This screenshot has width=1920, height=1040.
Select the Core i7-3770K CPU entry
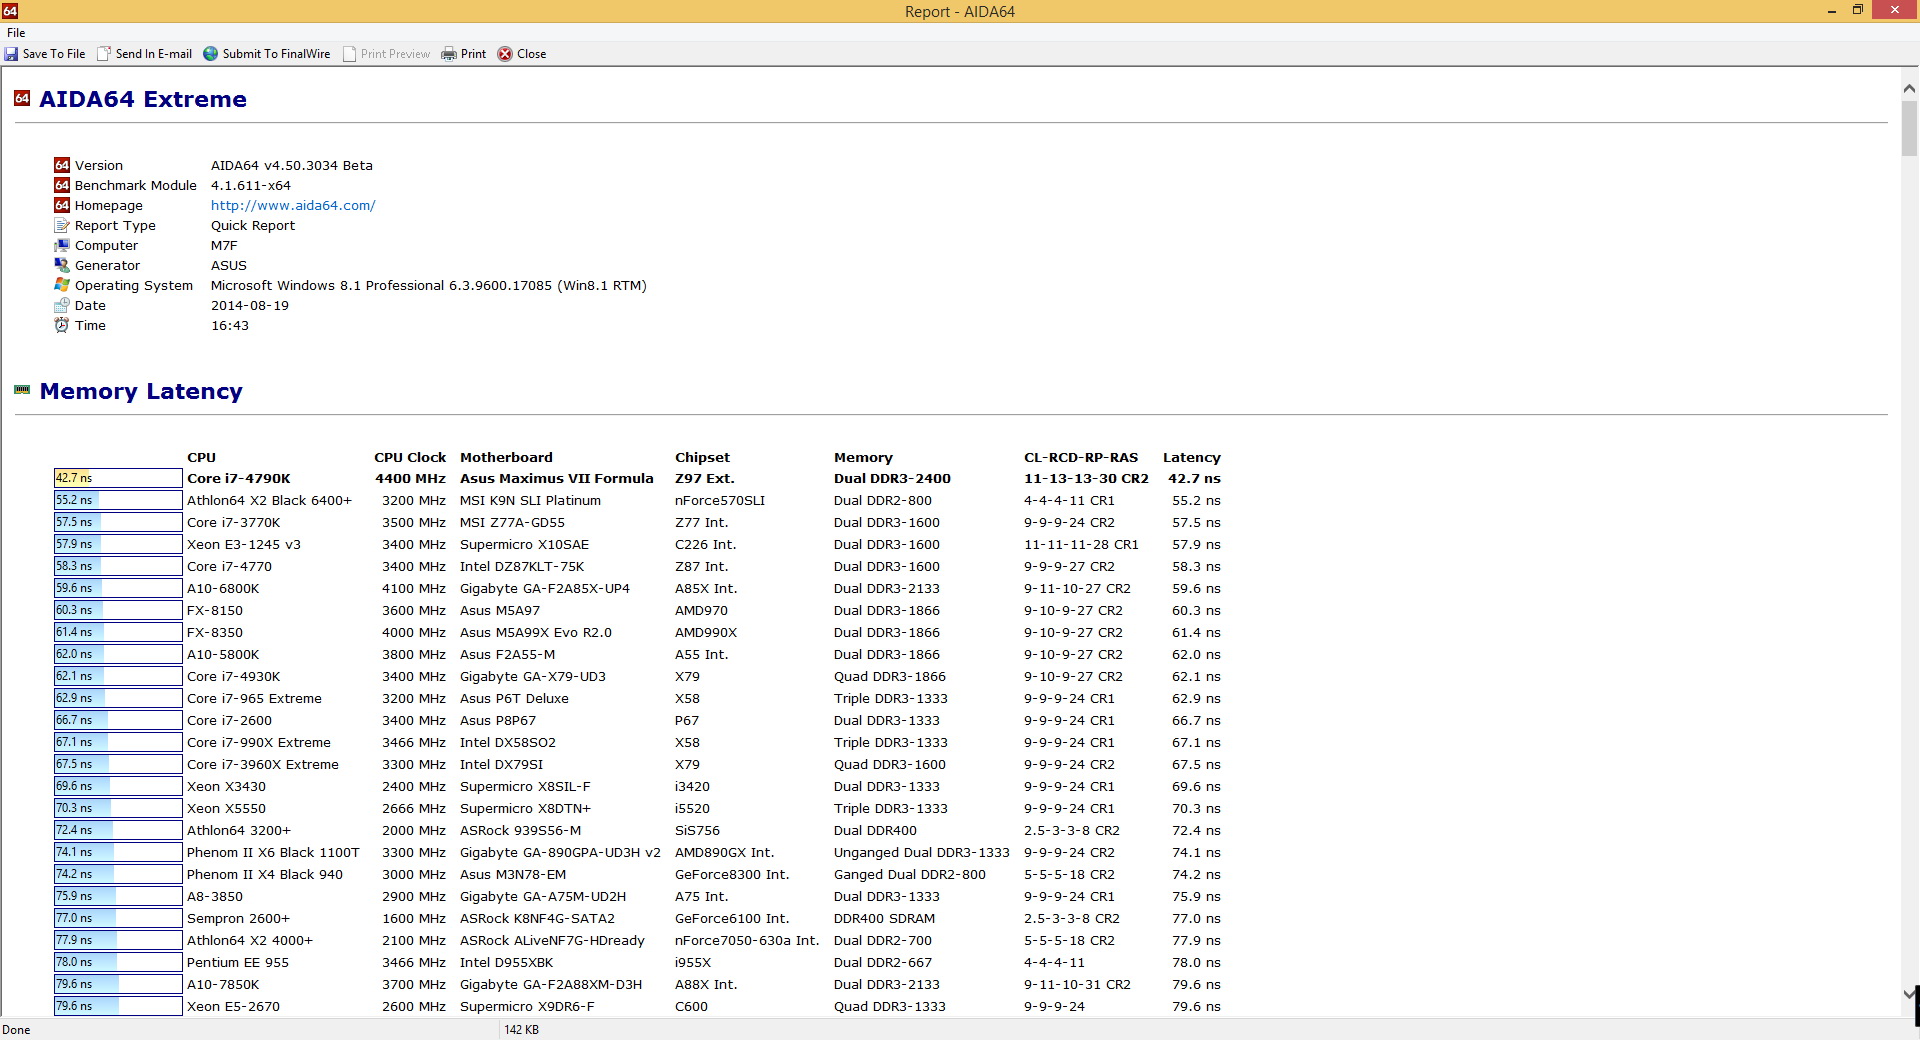[234, 522]
